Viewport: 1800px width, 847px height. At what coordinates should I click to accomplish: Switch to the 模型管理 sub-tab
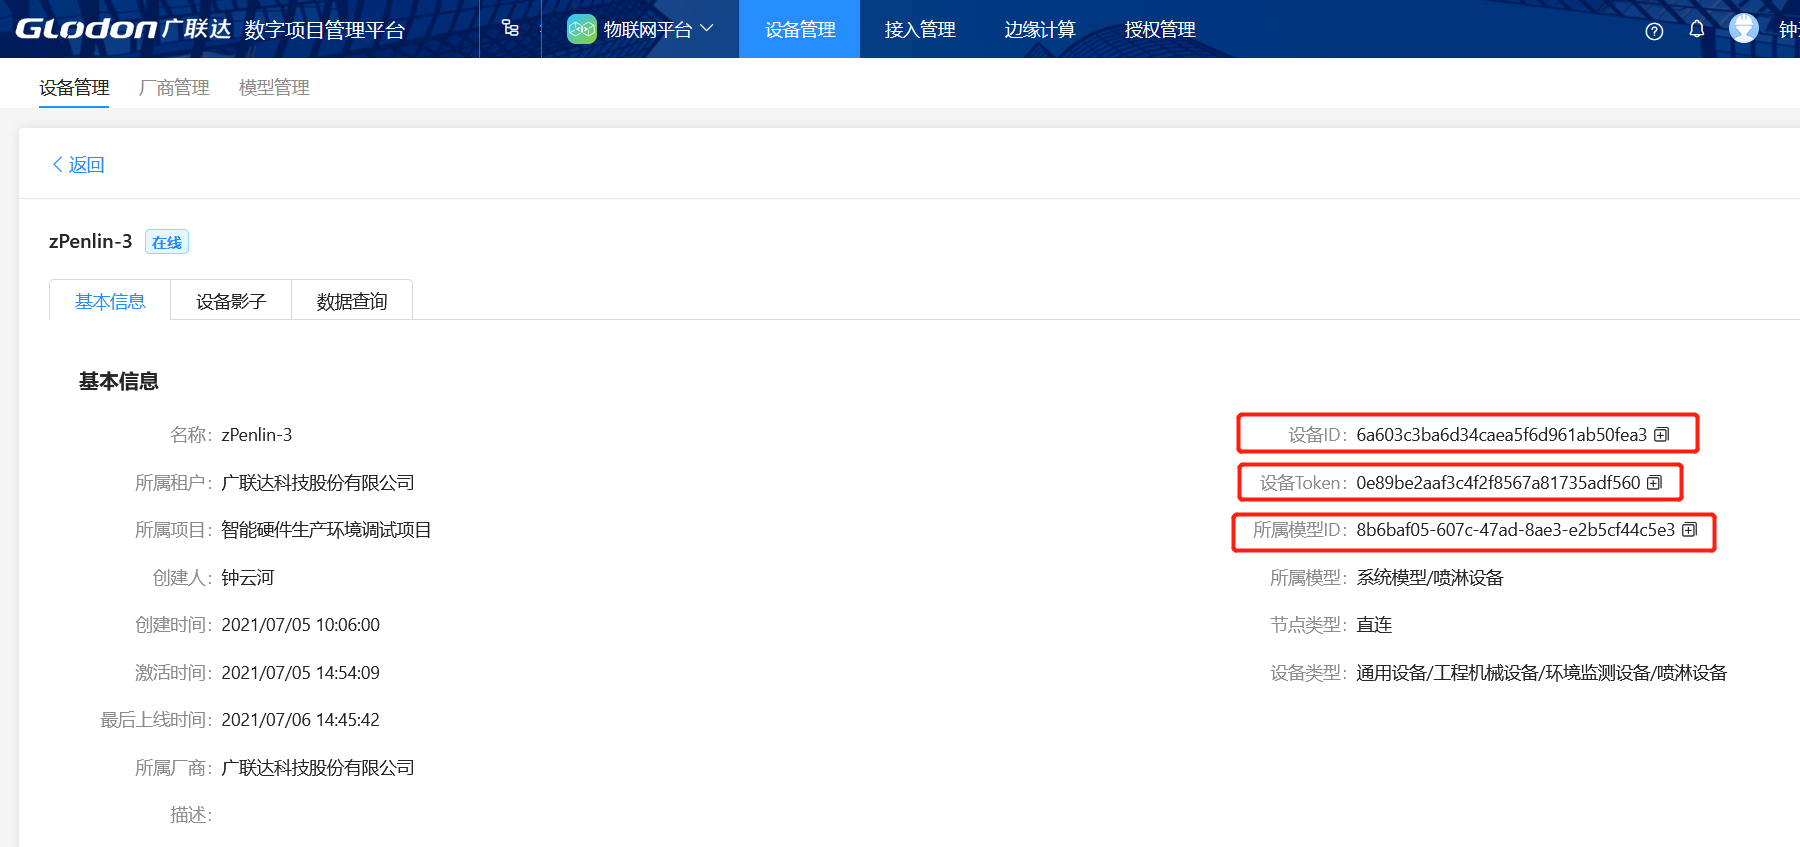point(274,88)
